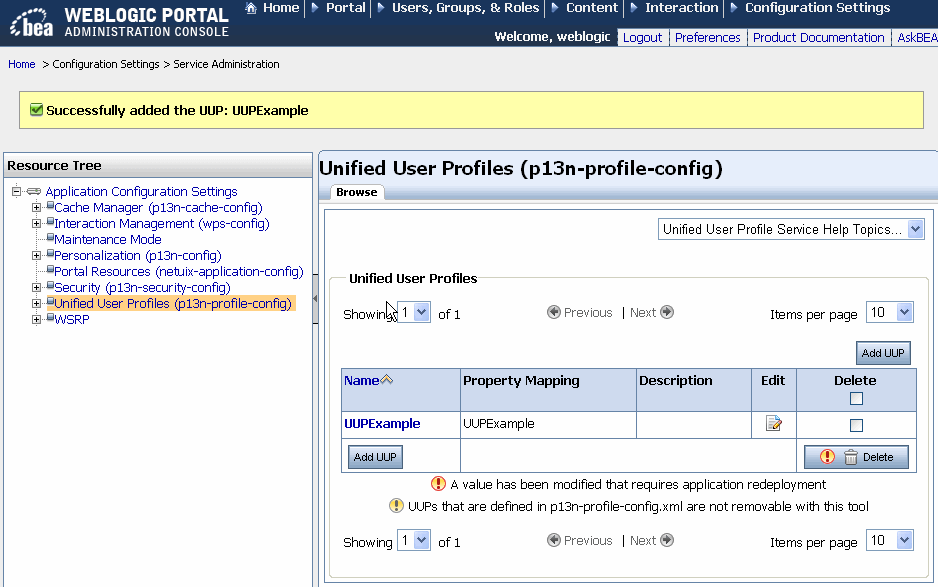938x587 pixels.
Task: Open the Portal menu
Action: (345, 8)
